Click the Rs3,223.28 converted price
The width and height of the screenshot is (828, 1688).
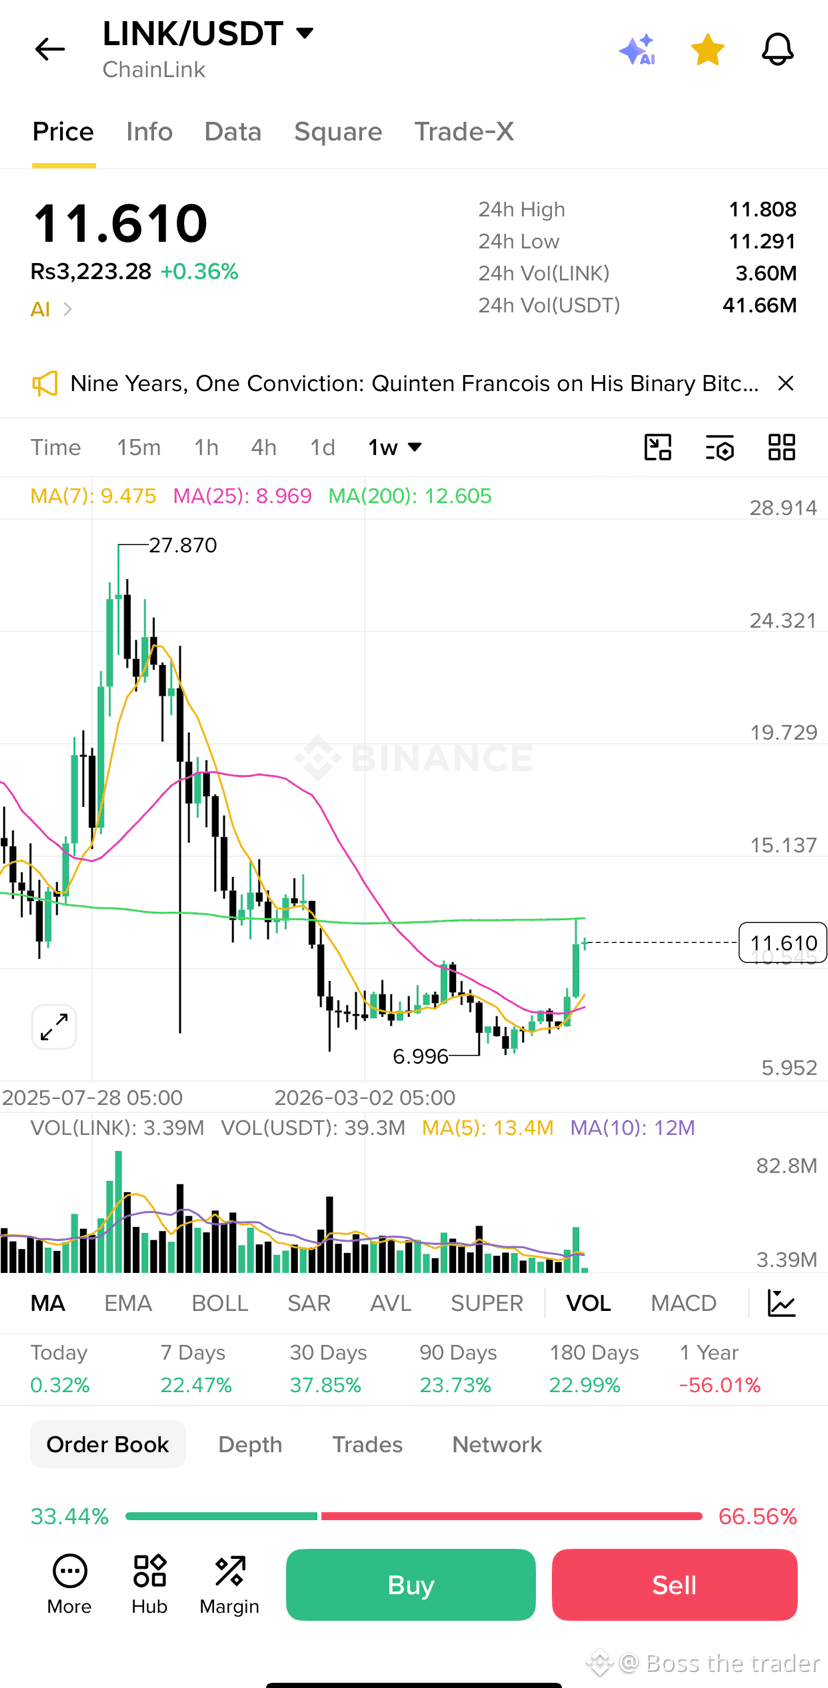point(91,272)
